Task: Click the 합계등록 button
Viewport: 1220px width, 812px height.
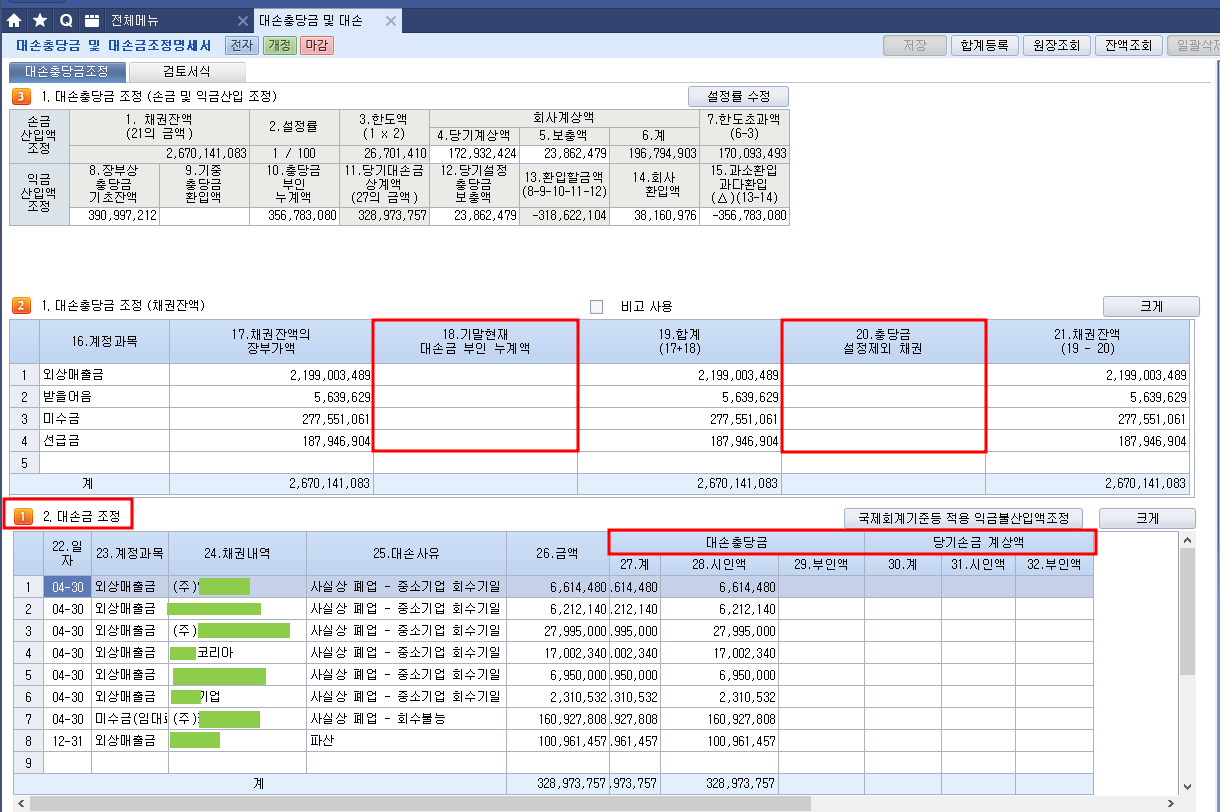Action: click(x=984, y=45)
